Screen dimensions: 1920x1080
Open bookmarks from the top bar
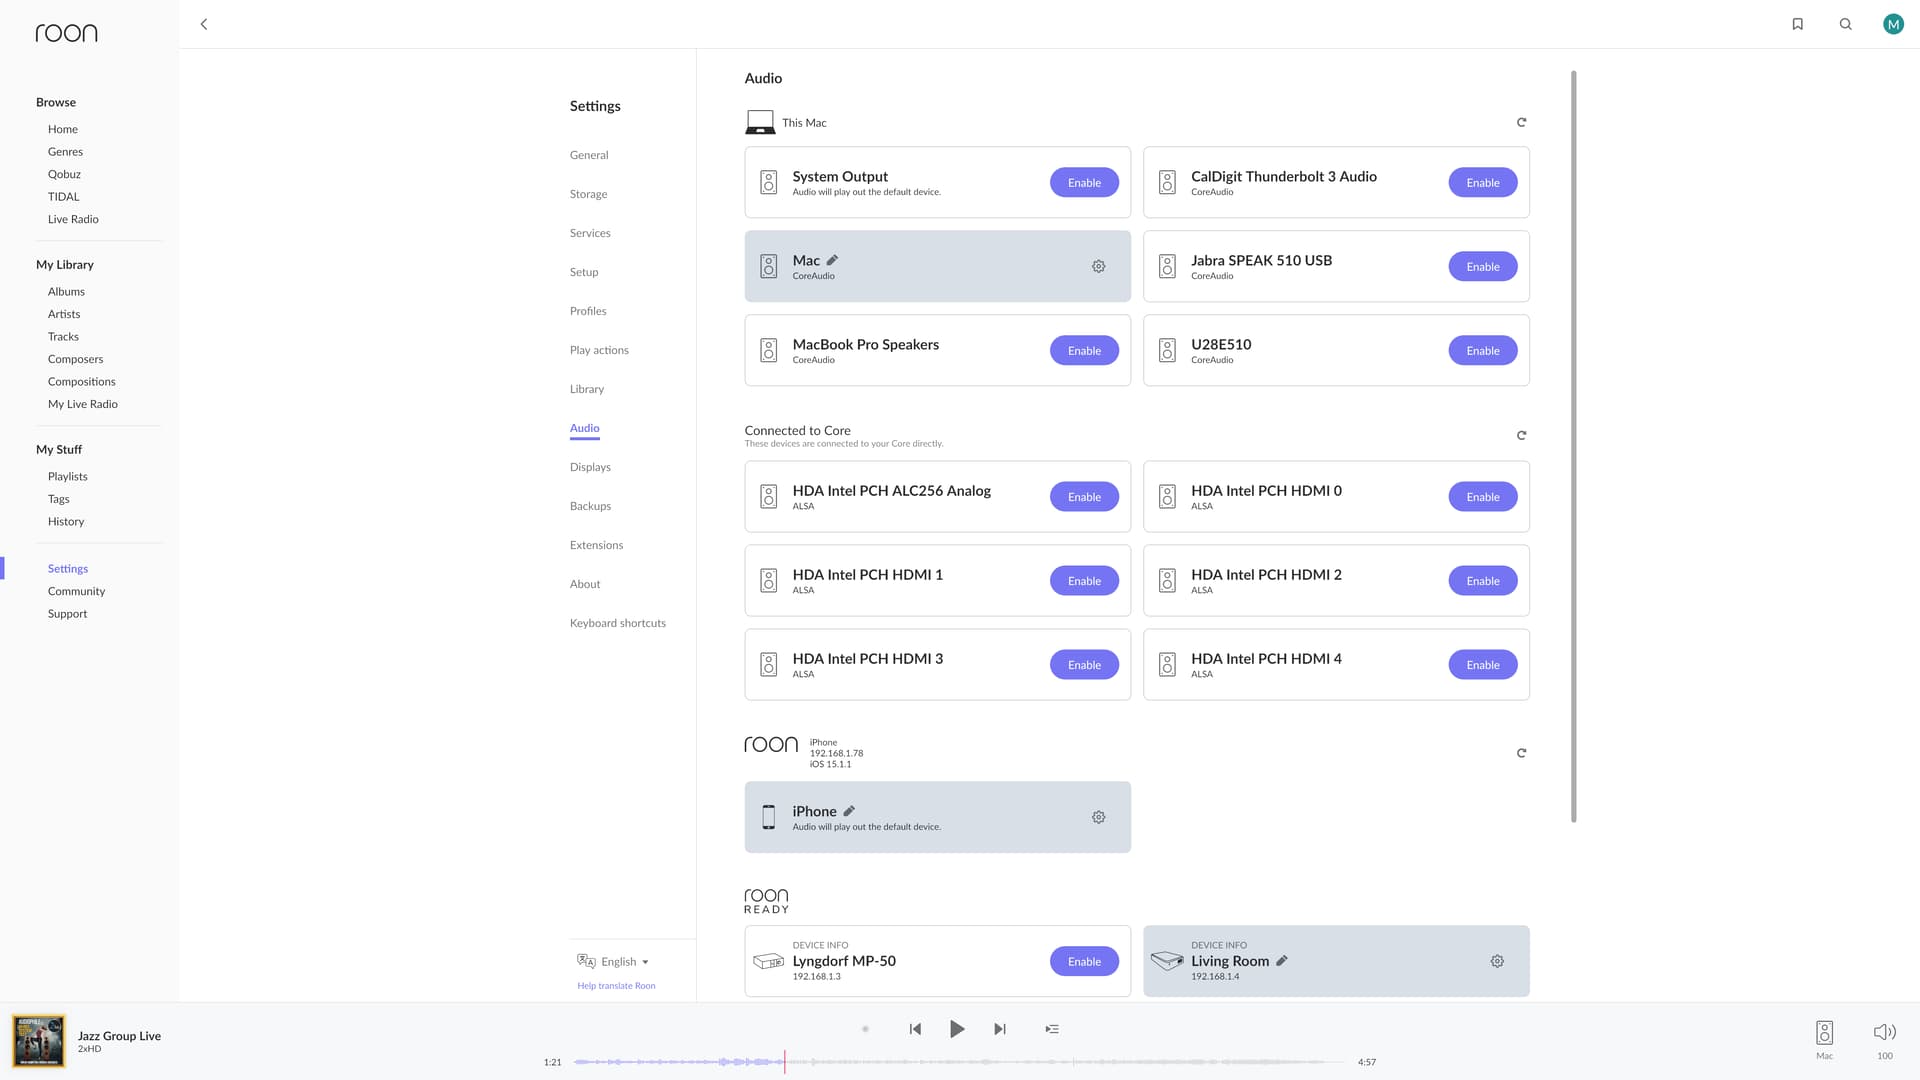click(1797, 24)
